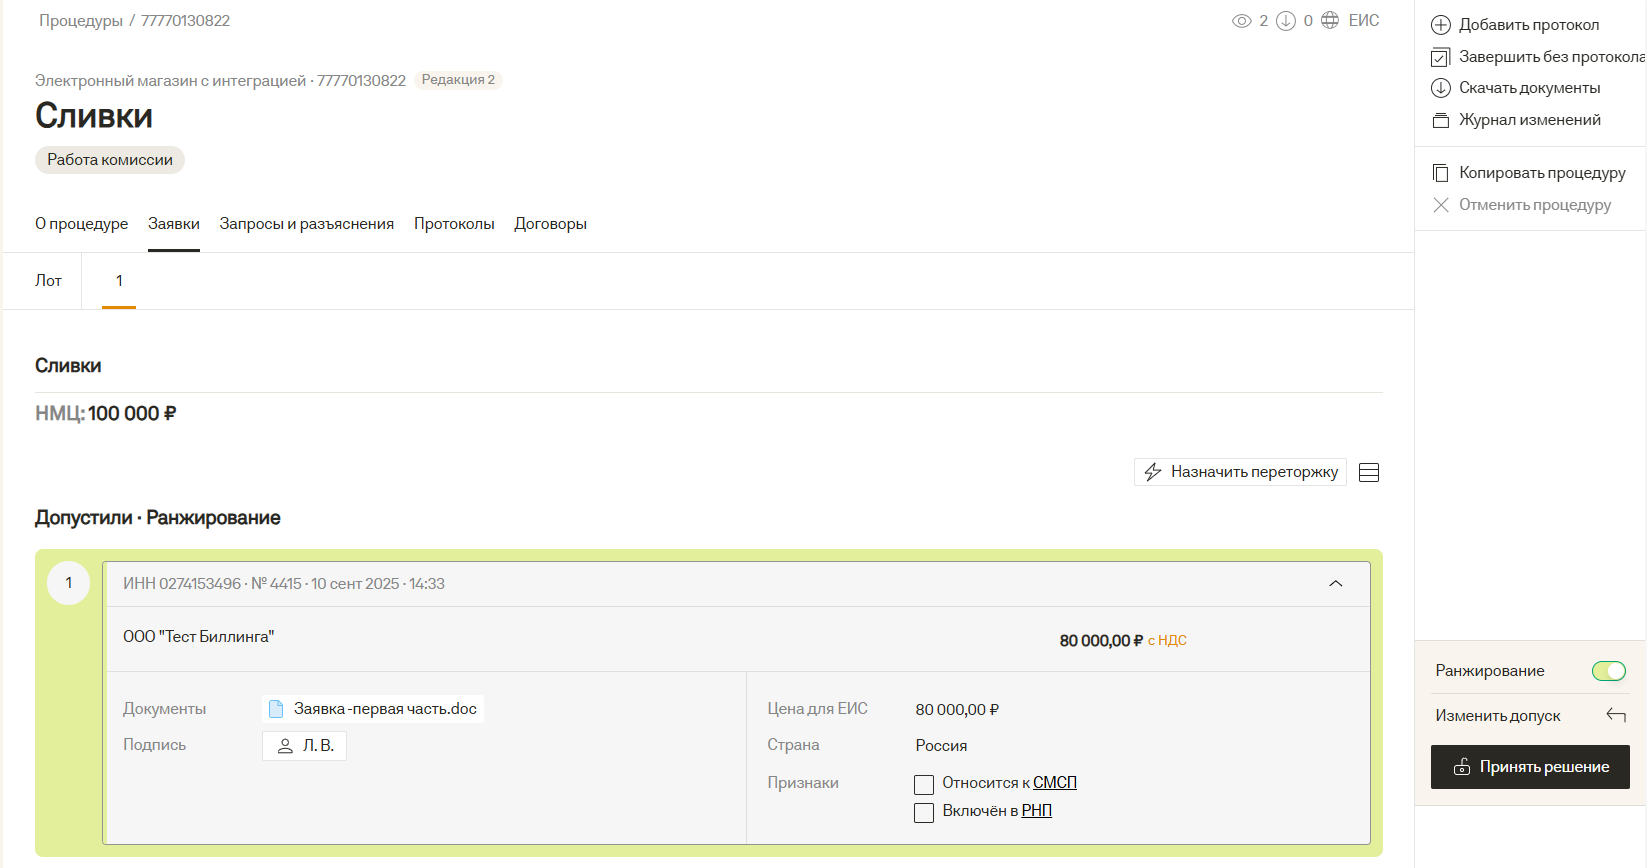Switch list layout using the table view icon
This screenshot has height=868, width=1647.
point(1369,473)
